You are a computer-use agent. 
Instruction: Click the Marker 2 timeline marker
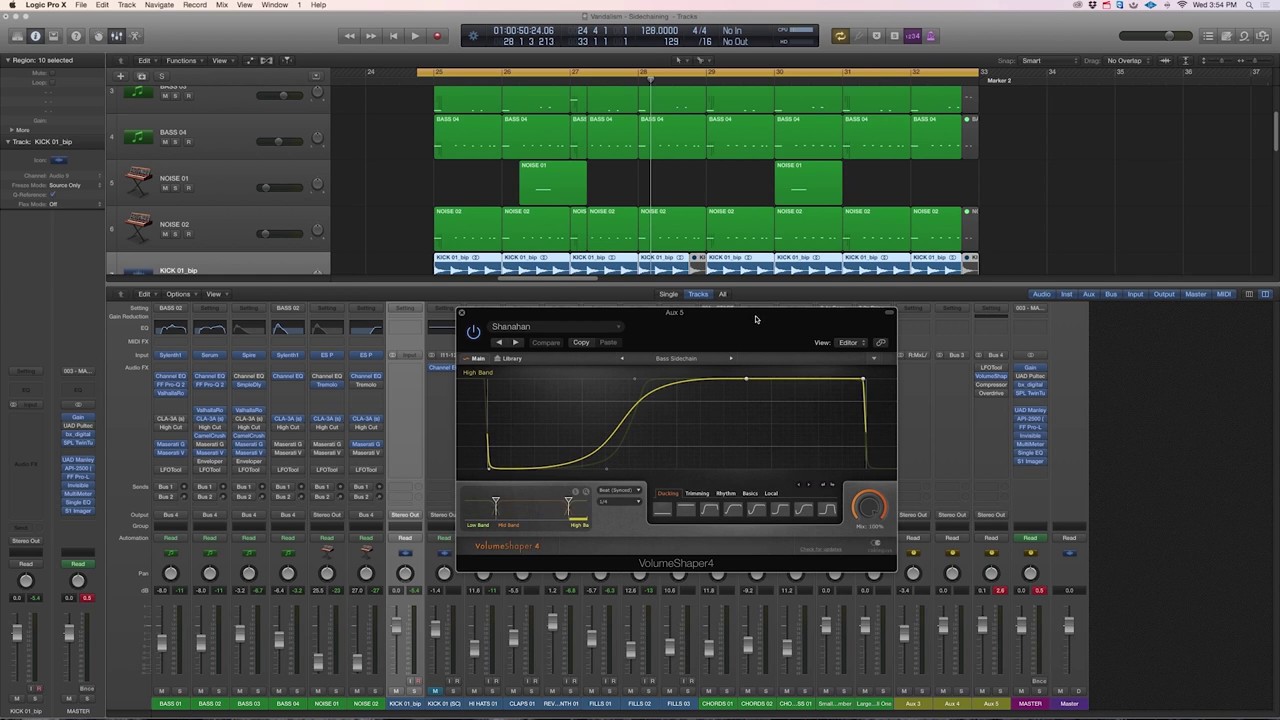pos(998,80)
